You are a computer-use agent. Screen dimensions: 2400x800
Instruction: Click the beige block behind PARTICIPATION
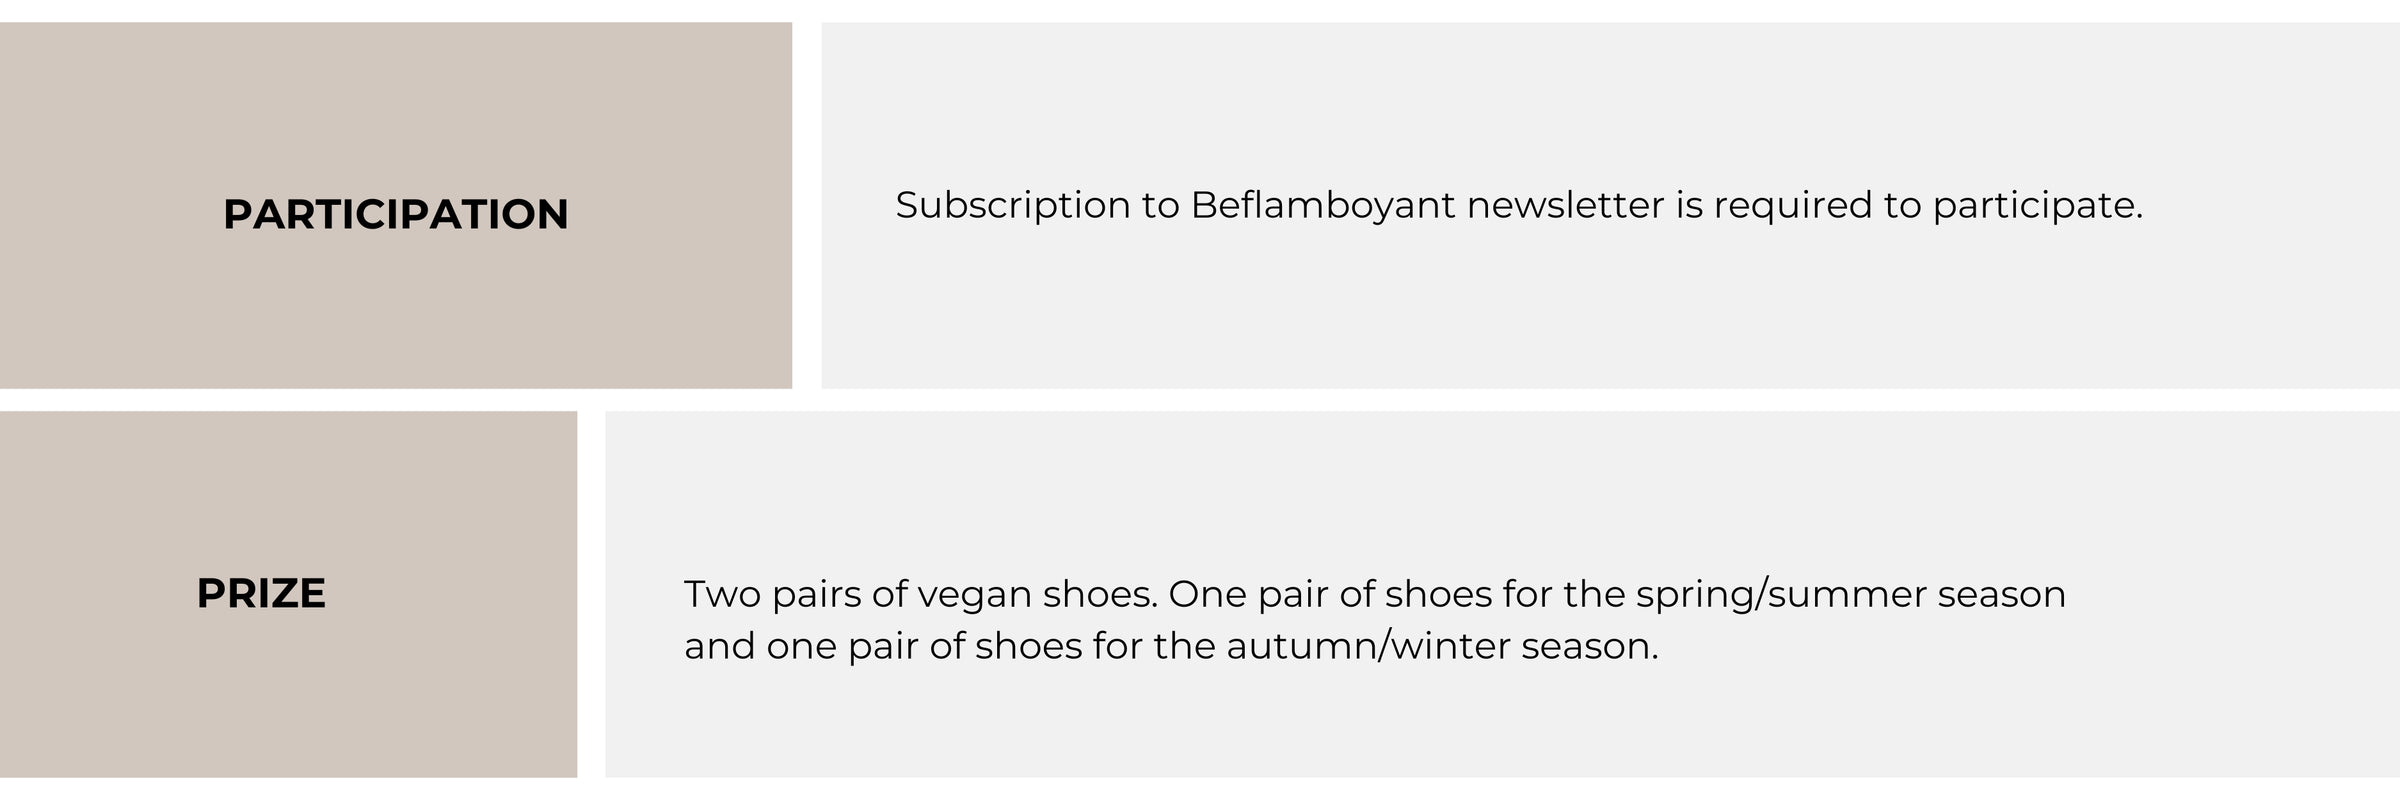click(396, 205)
